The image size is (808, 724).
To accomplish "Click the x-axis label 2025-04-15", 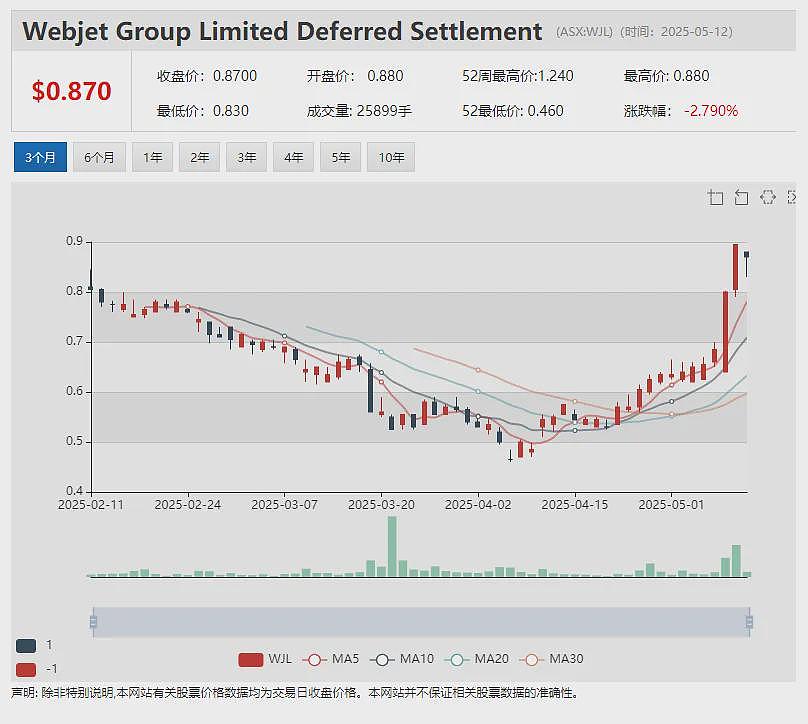I will 575,504.
